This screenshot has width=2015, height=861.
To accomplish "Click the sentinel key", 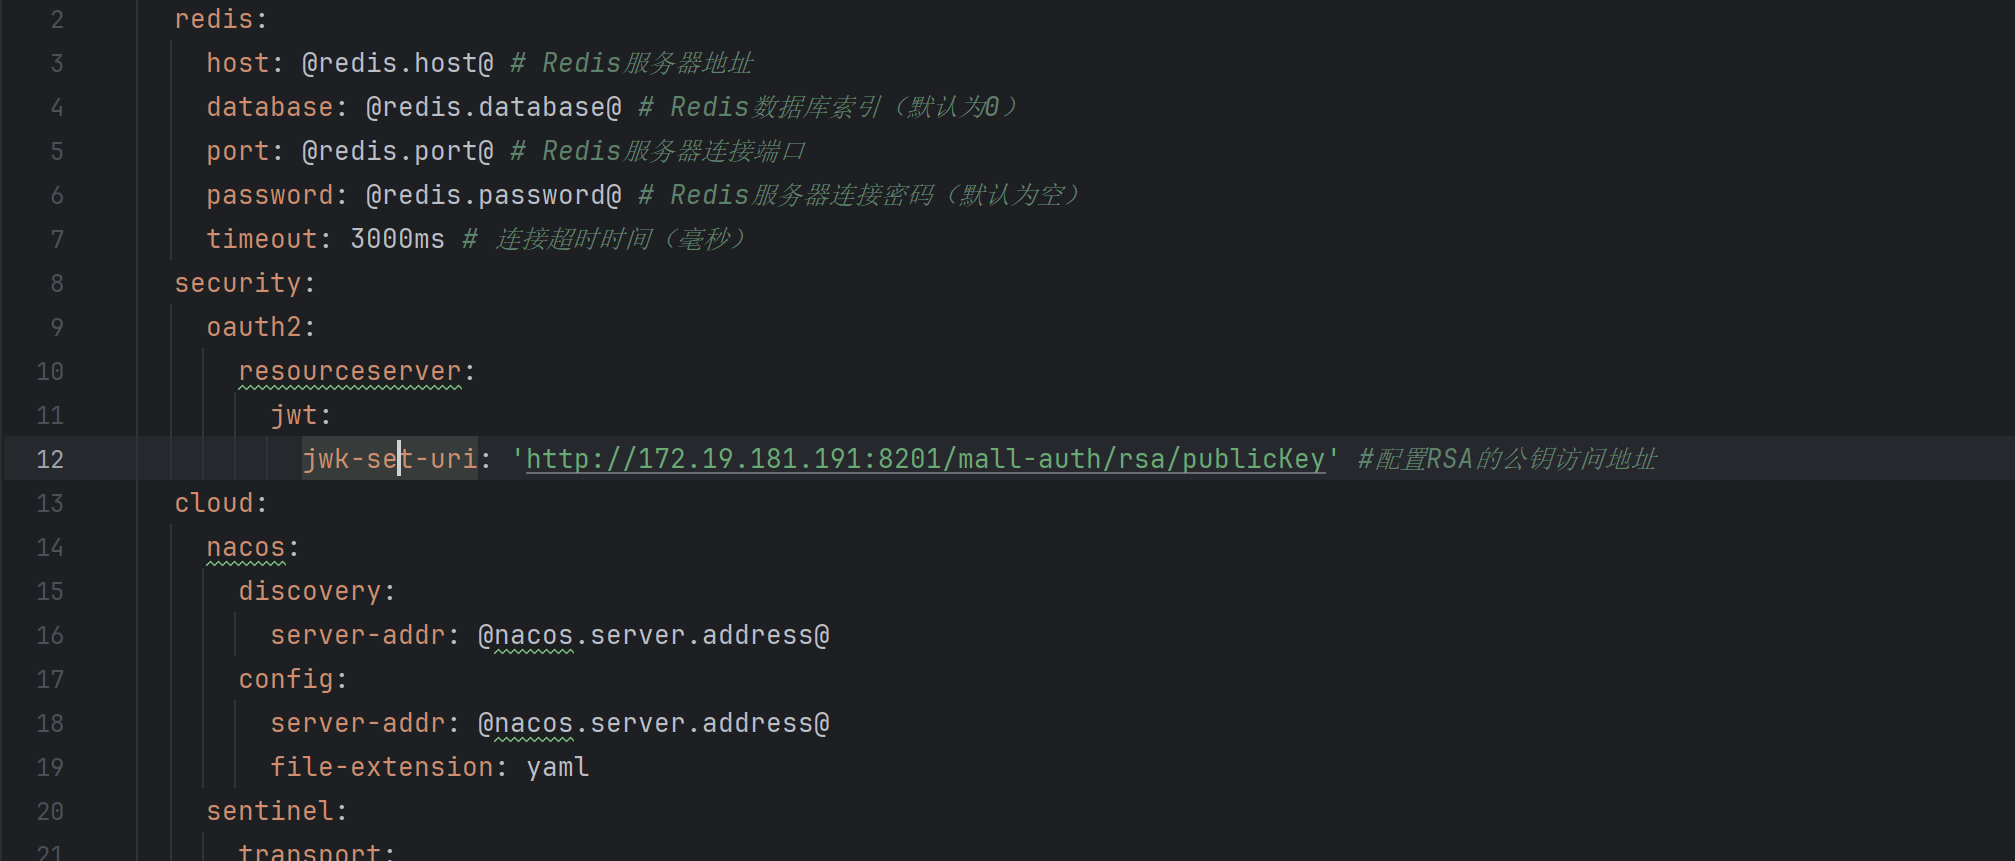I will [x=270, y=811].
